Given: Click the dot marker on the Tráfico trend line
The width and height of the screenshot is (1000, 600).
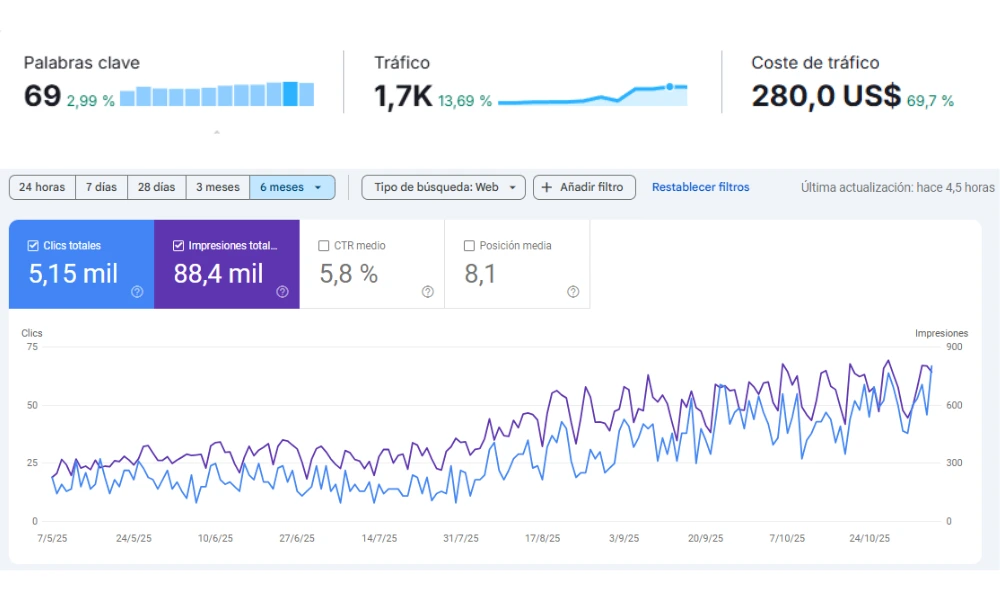Looking at the screenshot, I should pyautogui.click(x=669, y=87).
